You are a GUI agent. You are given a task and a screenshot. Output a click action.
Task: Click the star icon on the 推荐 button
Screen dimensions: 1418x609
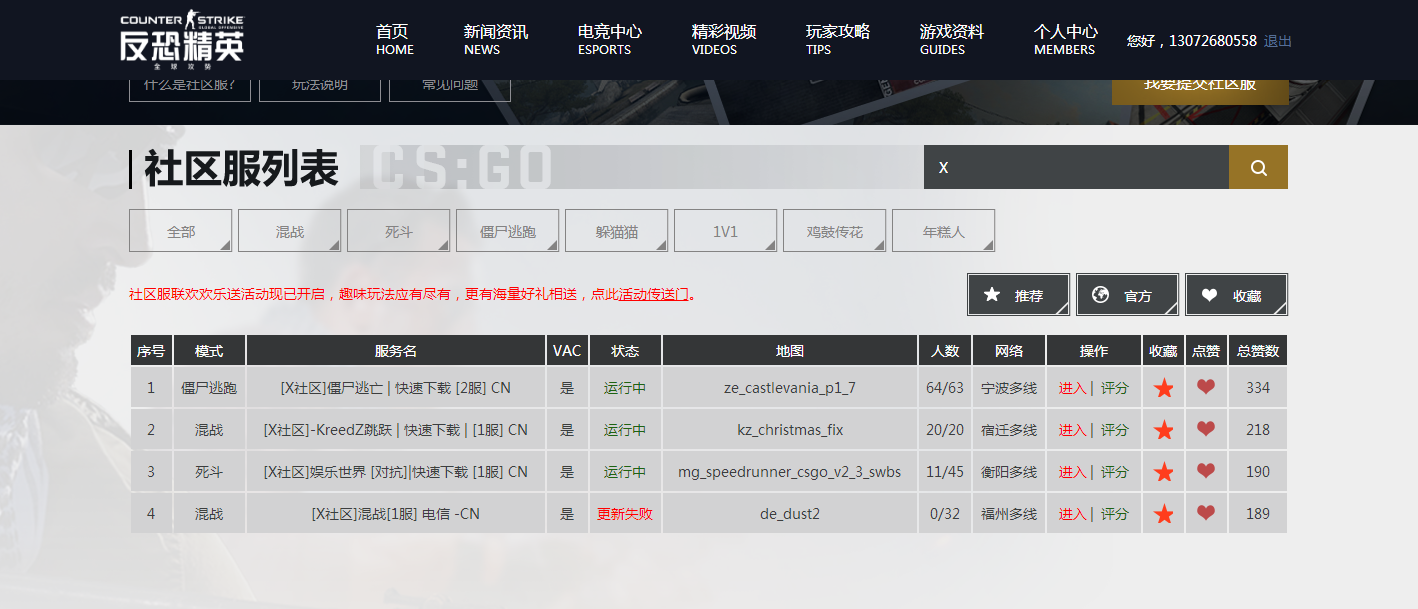point(992,294)
